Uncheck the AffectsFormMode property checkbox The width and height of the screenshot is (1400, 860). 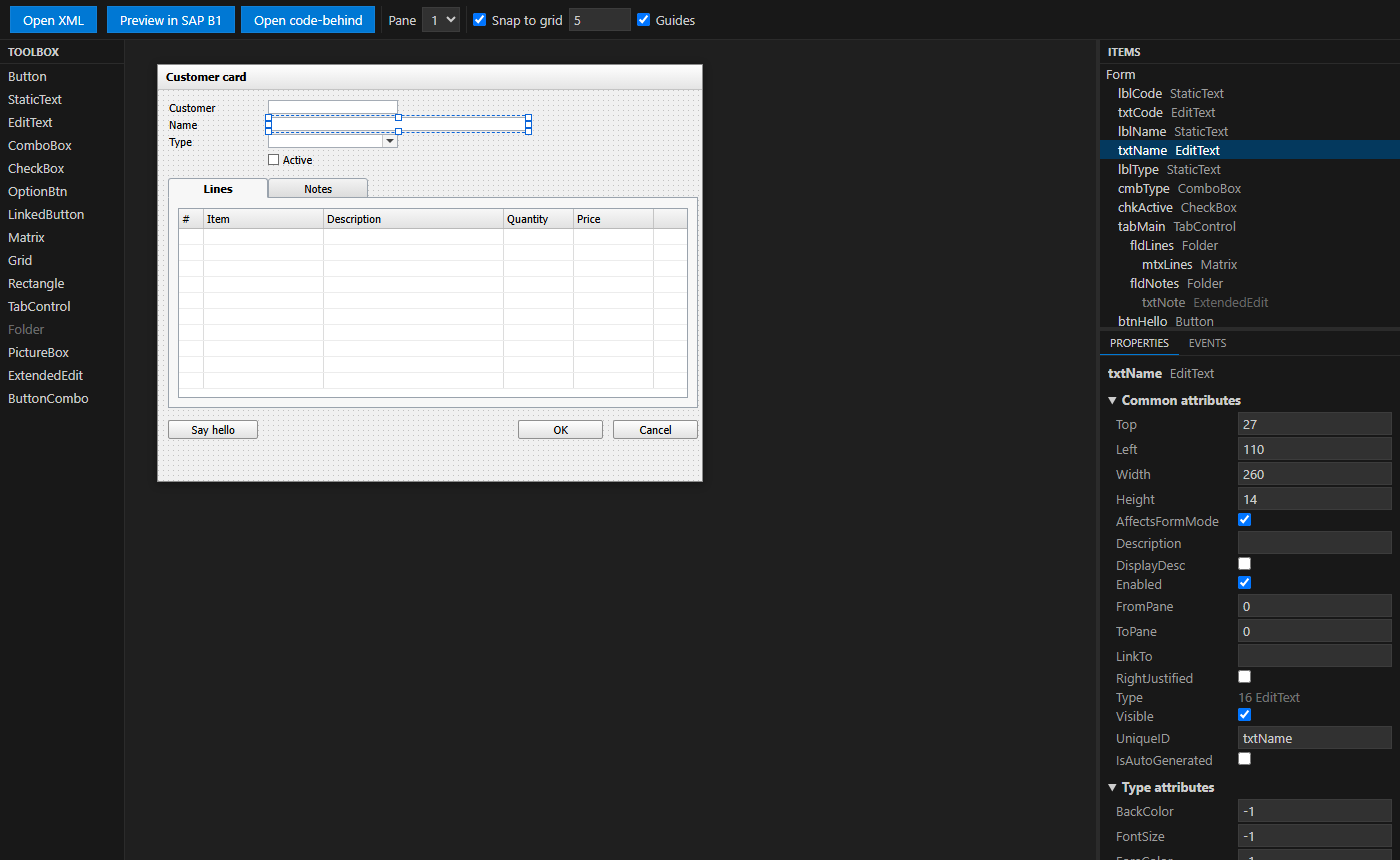pos(1244,520)
